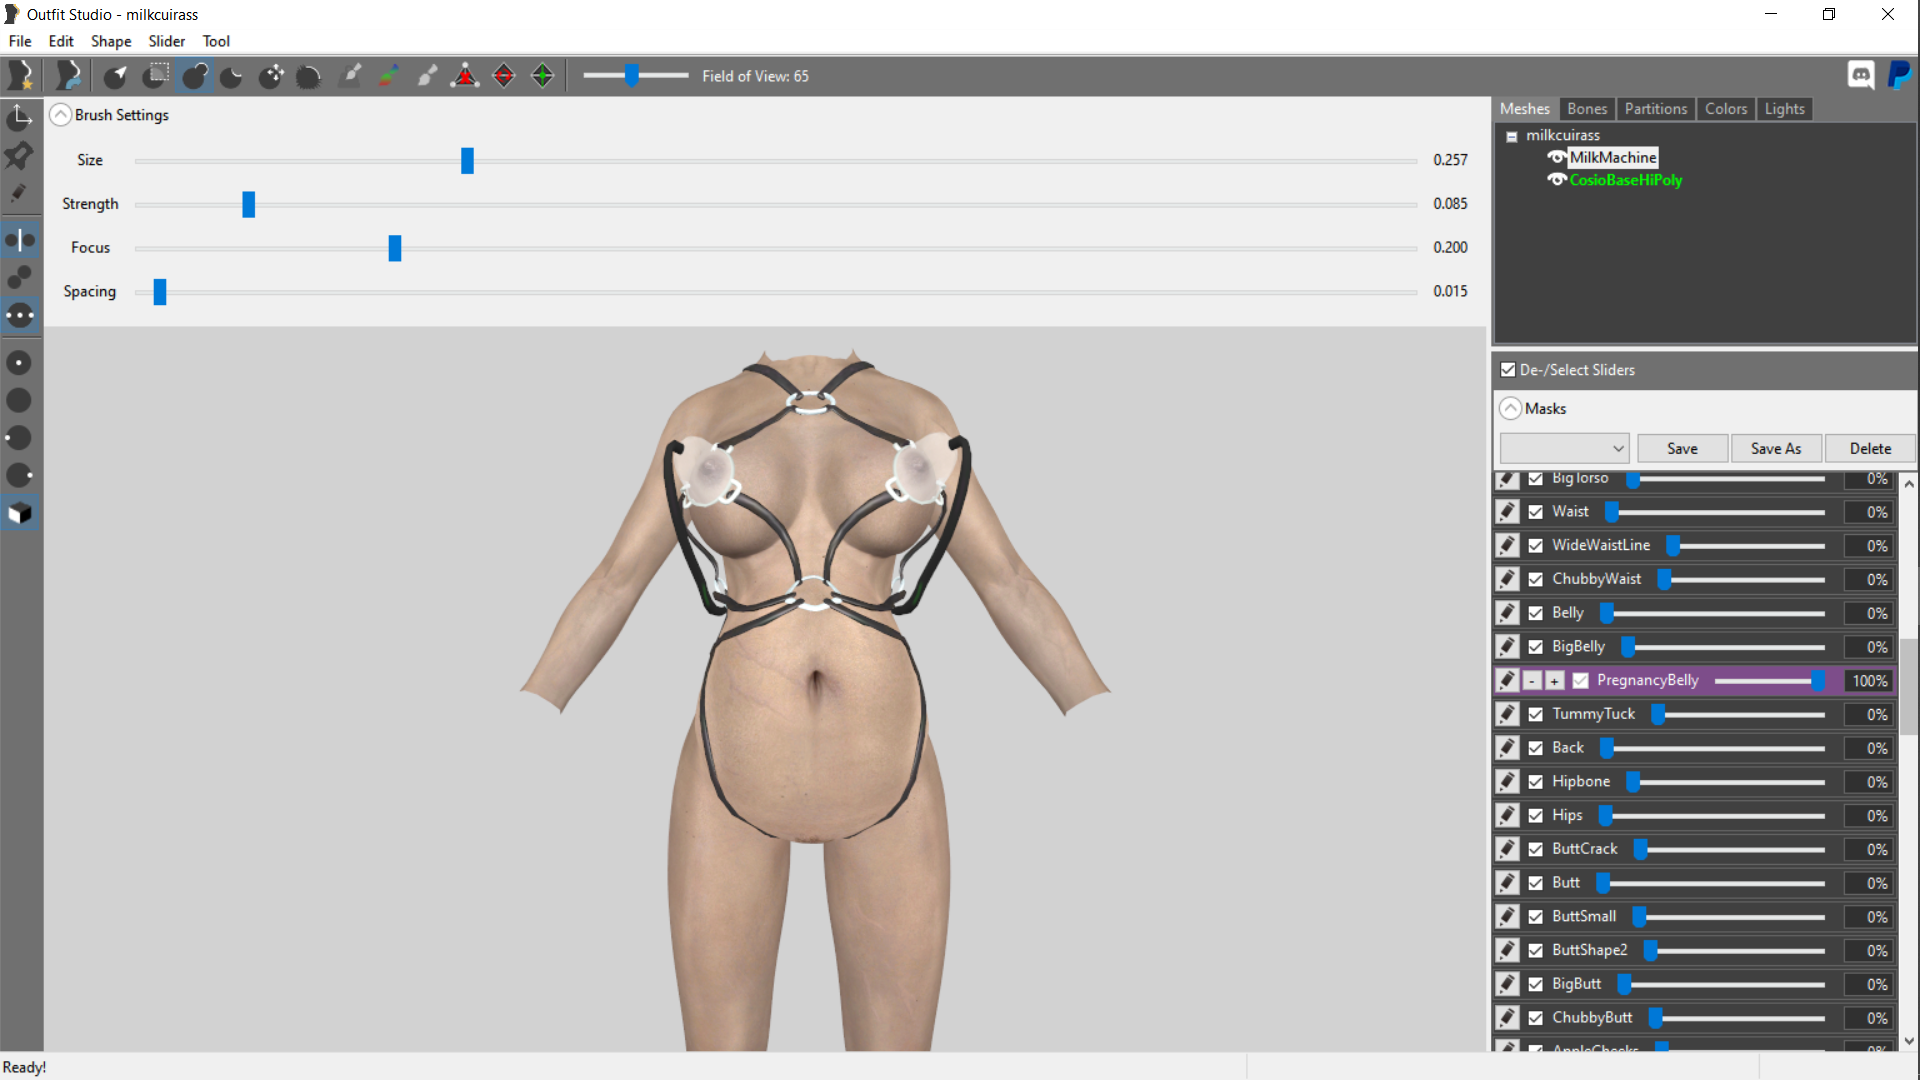Activate the Mask brush tool
1920x1080 pixels.
(156, 76)
